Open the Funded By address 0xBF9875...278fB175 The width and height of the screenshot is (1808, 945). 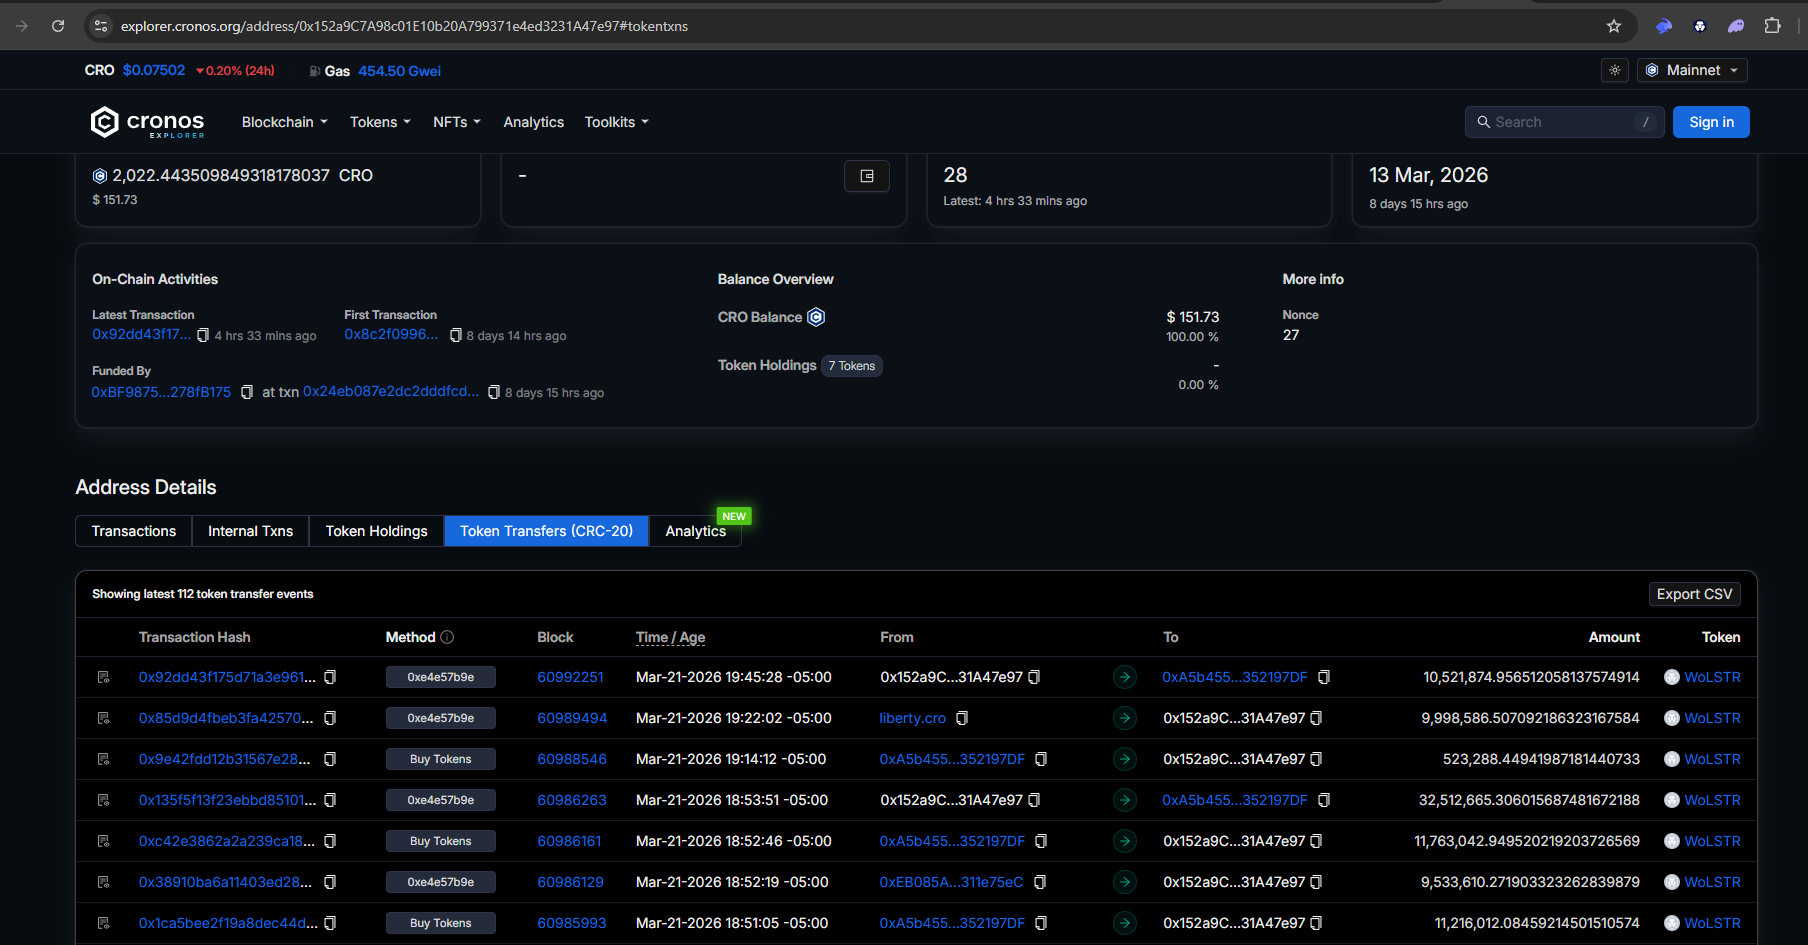coord(161,392)
